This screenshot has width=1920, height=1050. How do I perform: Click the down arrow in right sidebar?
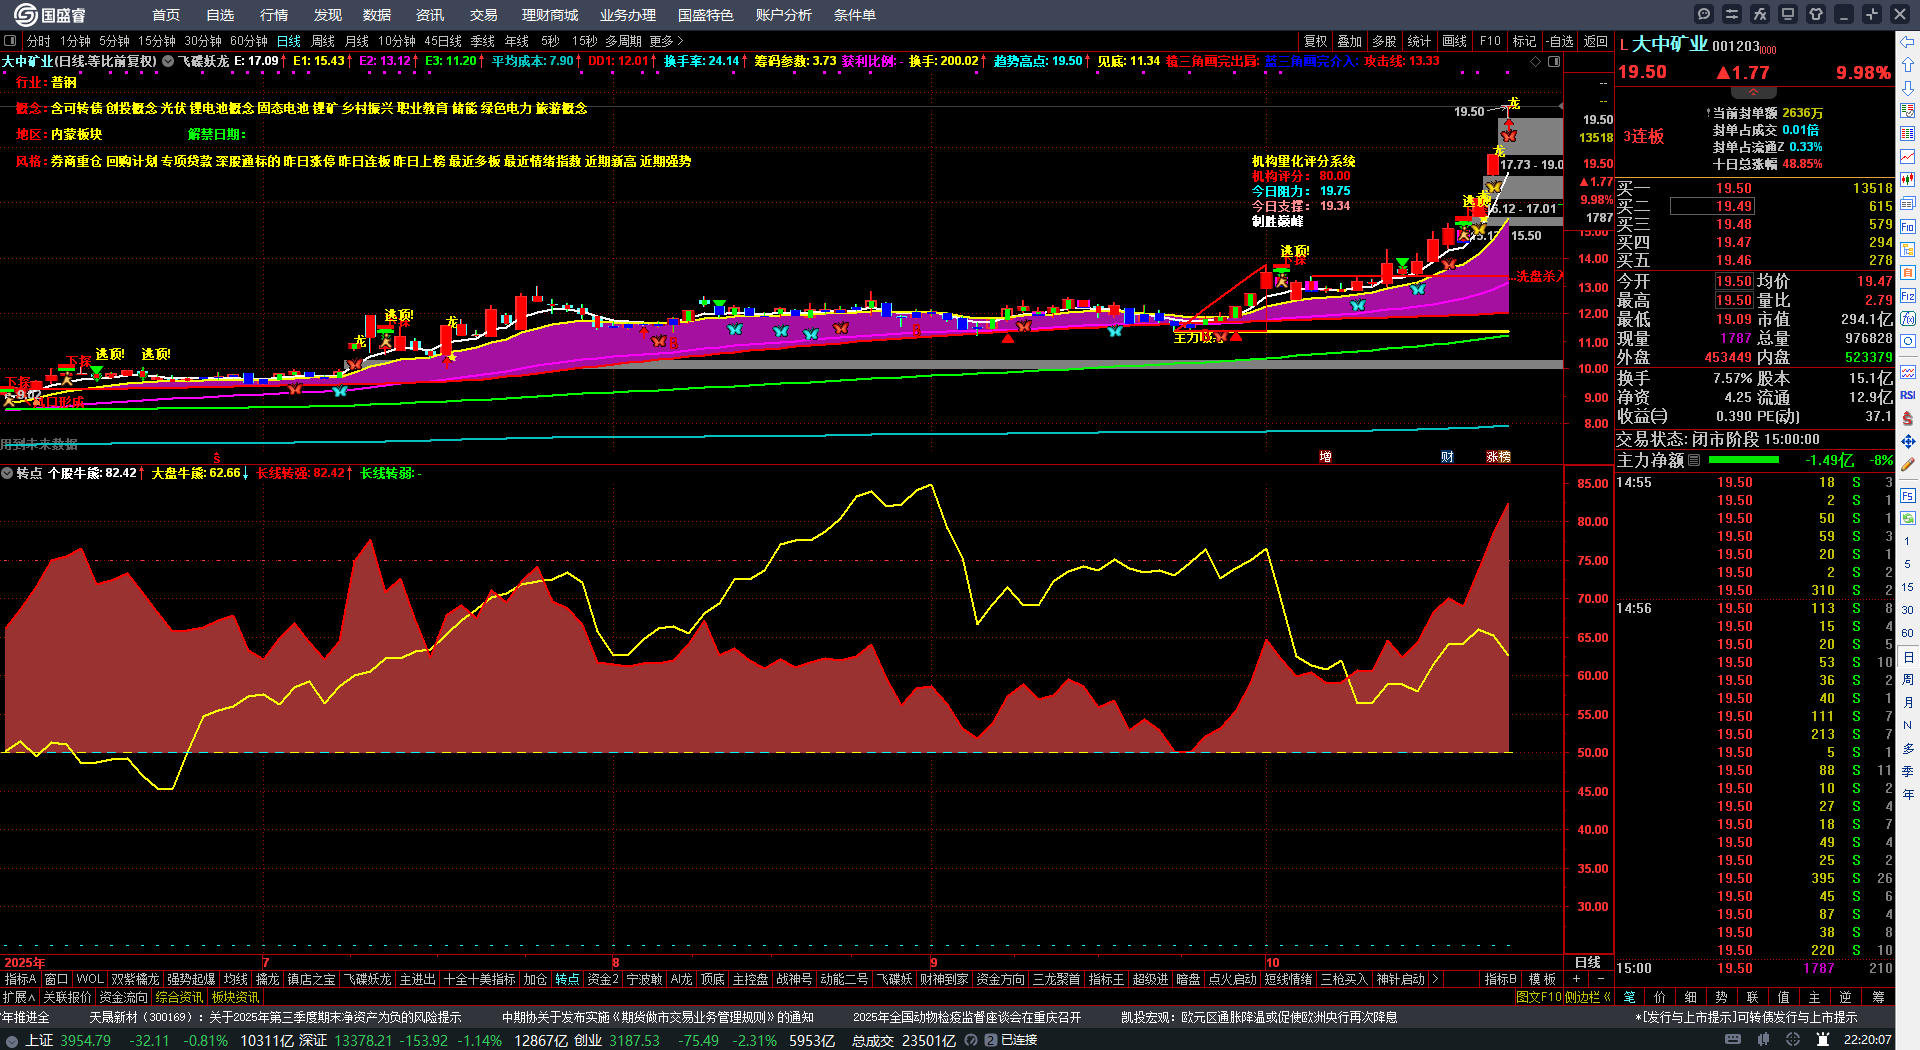click(x=1908, y=88)
